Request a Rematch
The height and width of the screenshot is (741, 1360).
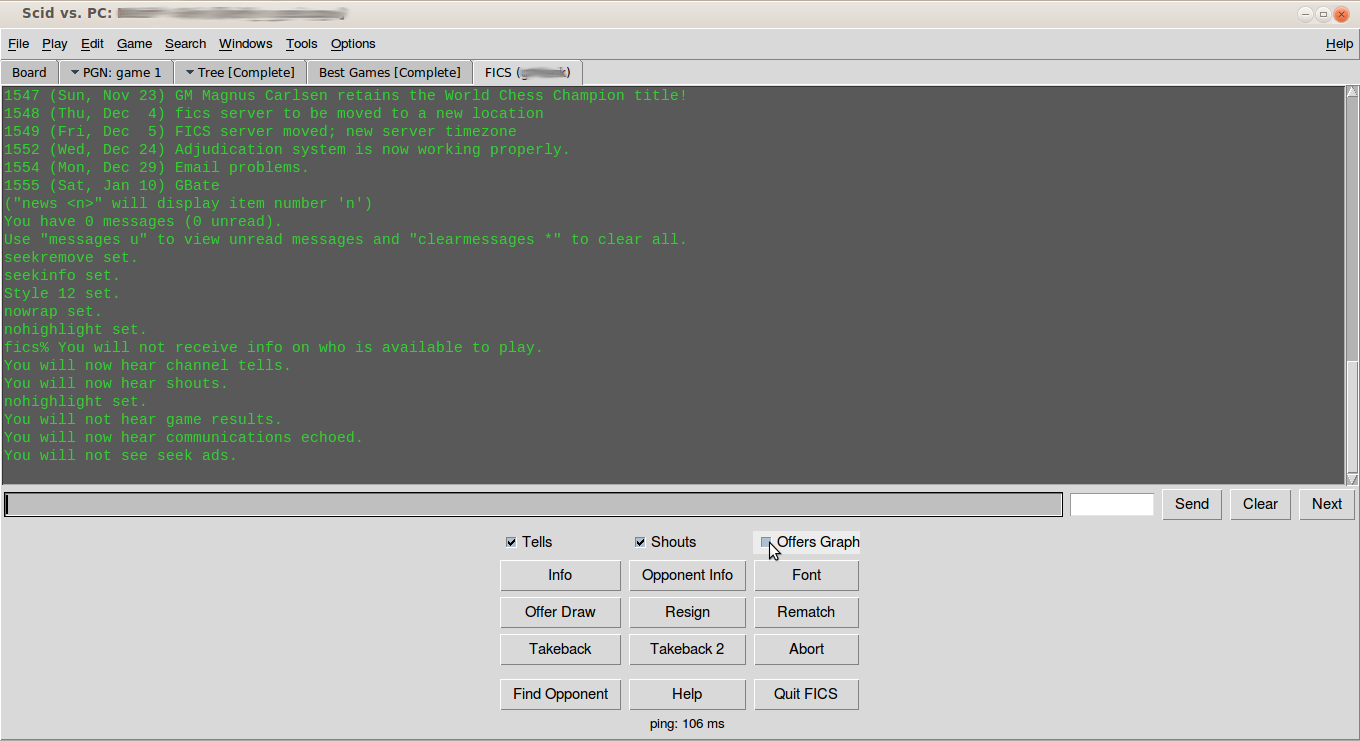(x=806, y=612)
